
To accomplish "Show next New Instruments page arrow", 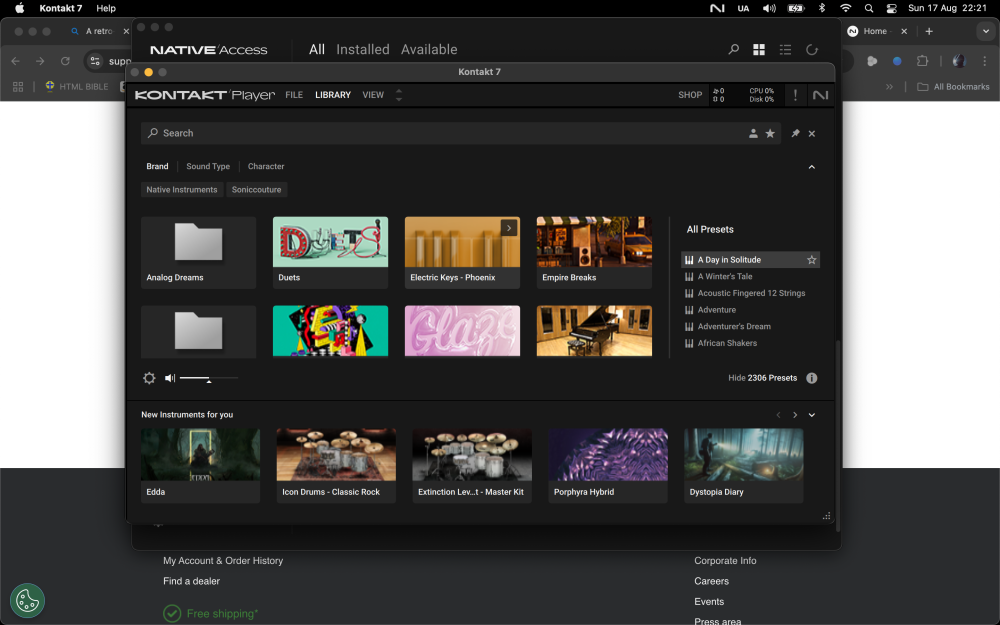I will (x=795, y=415).
